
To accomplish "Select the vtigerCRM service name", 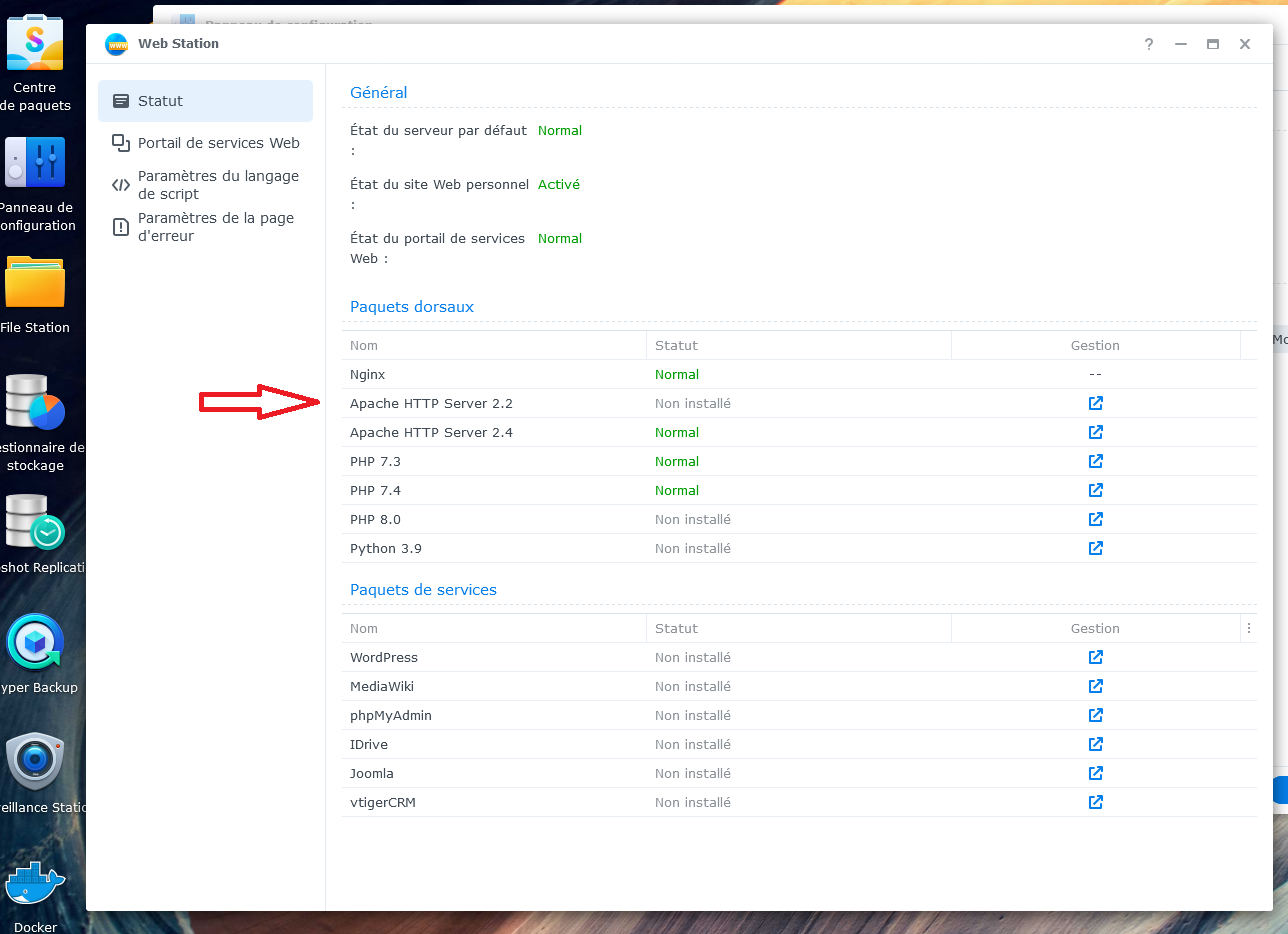I will 383,802.
